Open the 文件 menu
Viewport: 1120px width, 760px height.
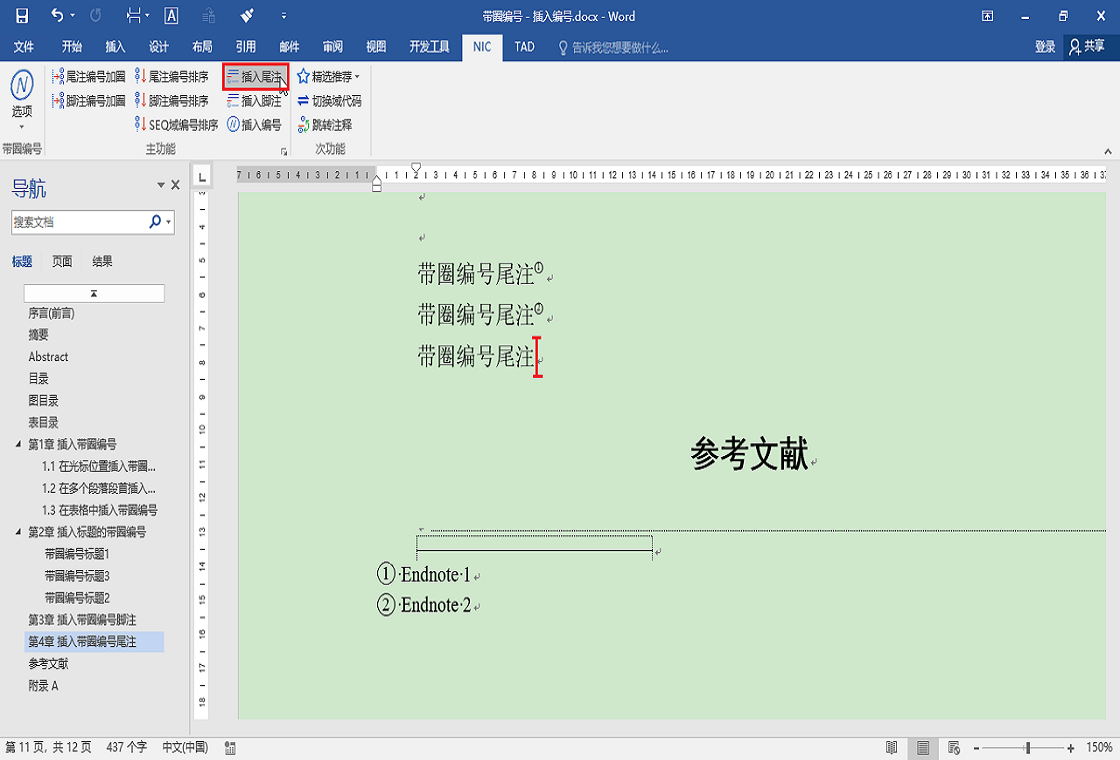click(x=24, y=47)
